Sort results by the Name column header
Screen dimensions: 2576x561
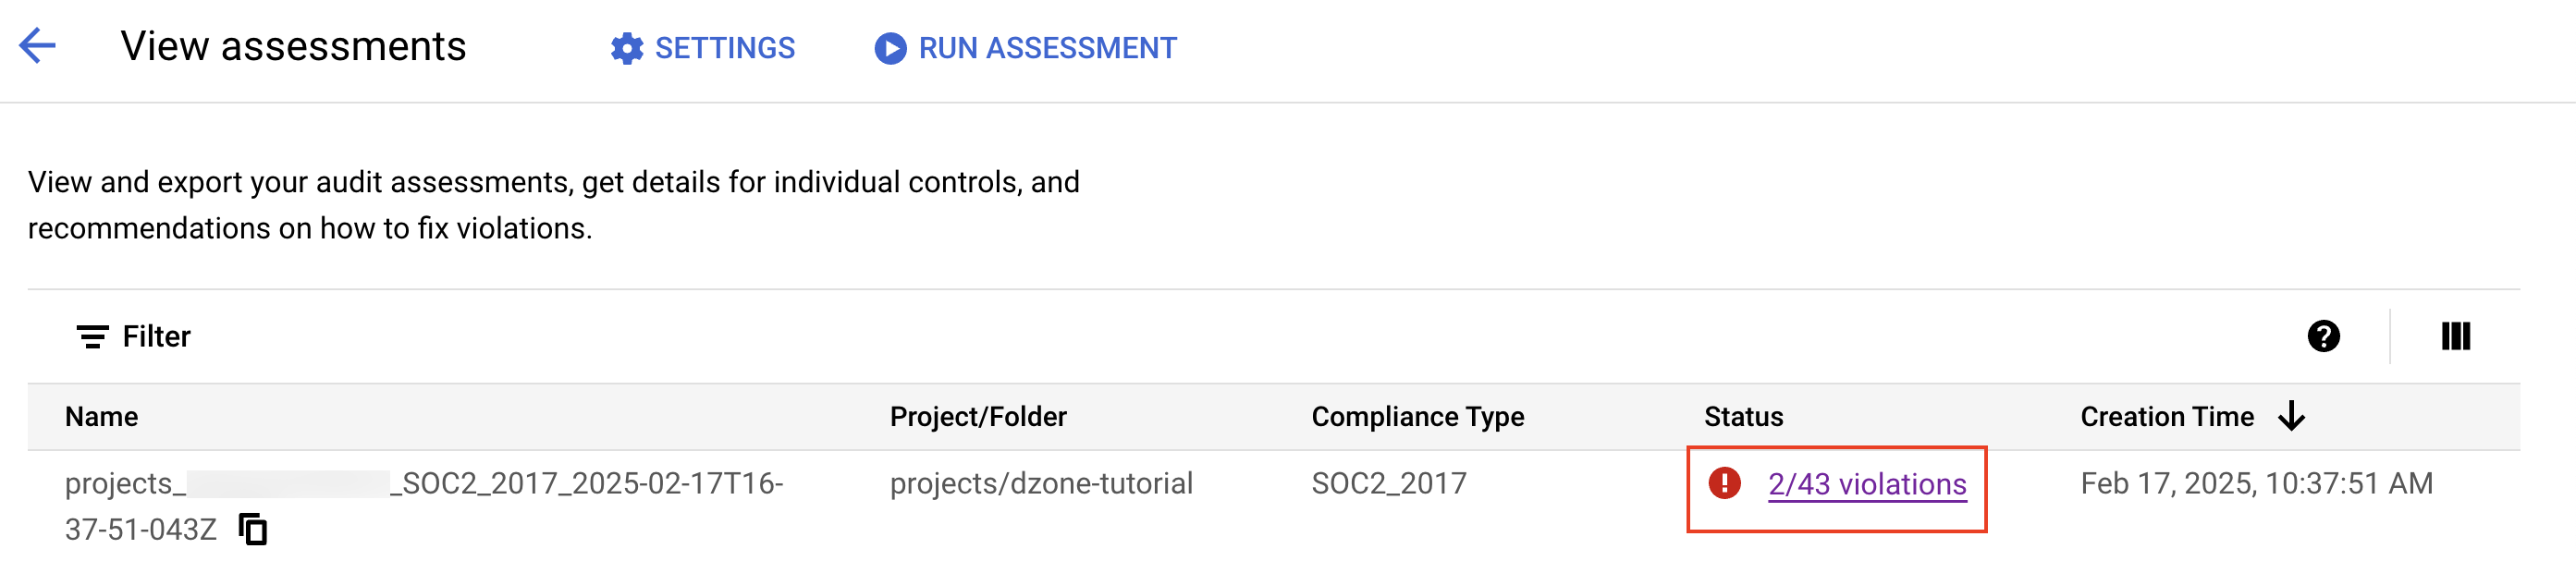pyautogui.click(x=102, y=416)
